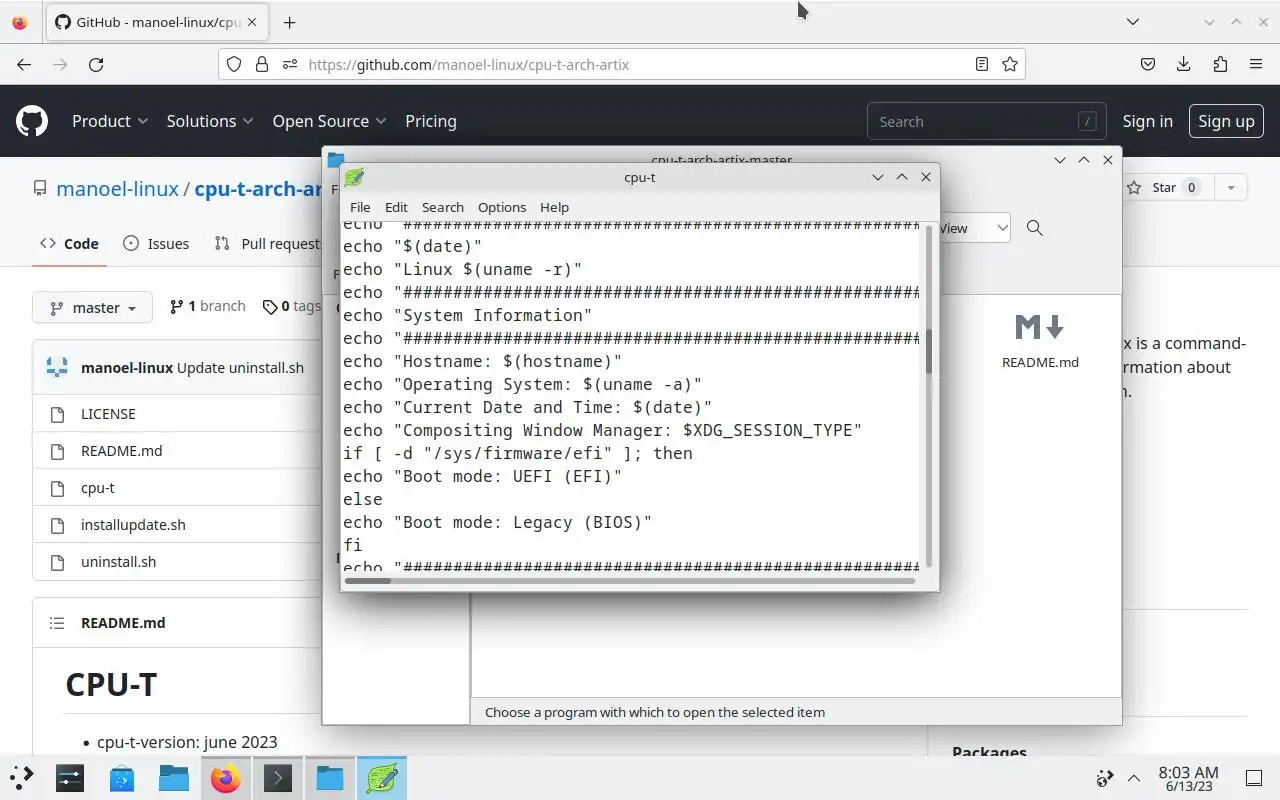The image size is (1280, 800).
Task: Click the padlock site security icon
Action: tap(262, 64)
